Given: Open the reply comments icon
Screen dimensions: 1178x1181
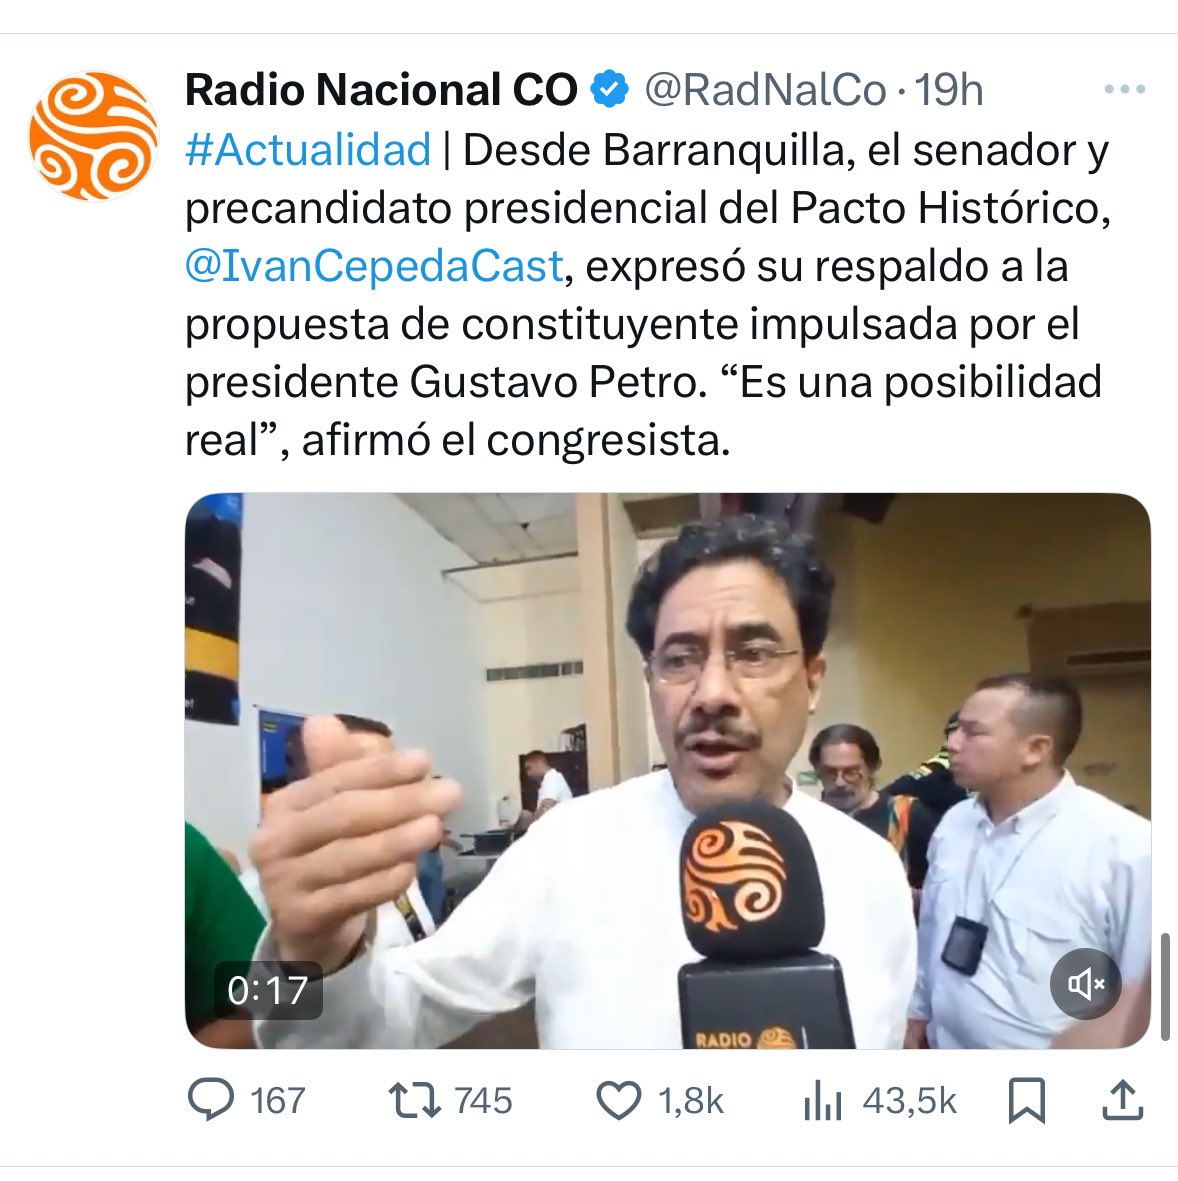Looking at the screenshot, I should pyautogui.click(x=211, y=1100).
